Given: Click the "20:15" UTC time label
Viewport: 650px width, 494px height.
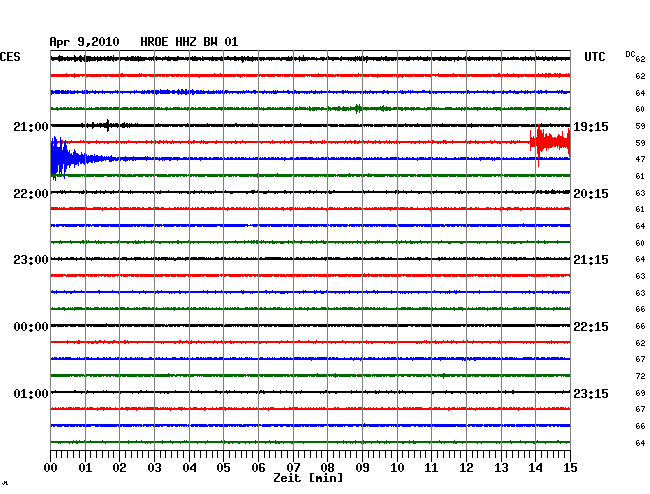Looking at the screenshot, I should [x=591, y=194].
